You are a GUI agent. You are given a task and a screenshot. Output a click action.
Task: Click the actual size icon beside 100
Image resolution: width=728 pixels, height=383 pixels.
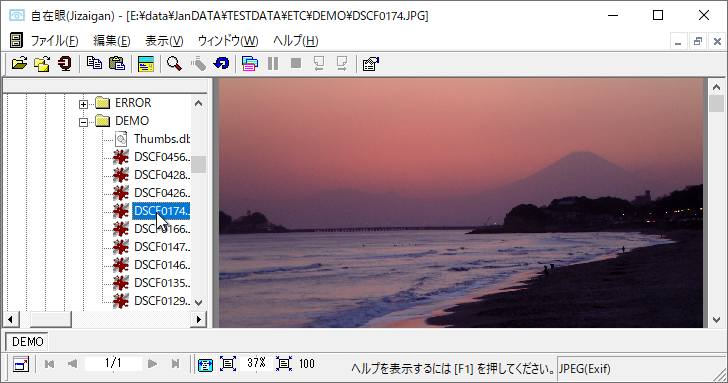[x=284, y=364]
